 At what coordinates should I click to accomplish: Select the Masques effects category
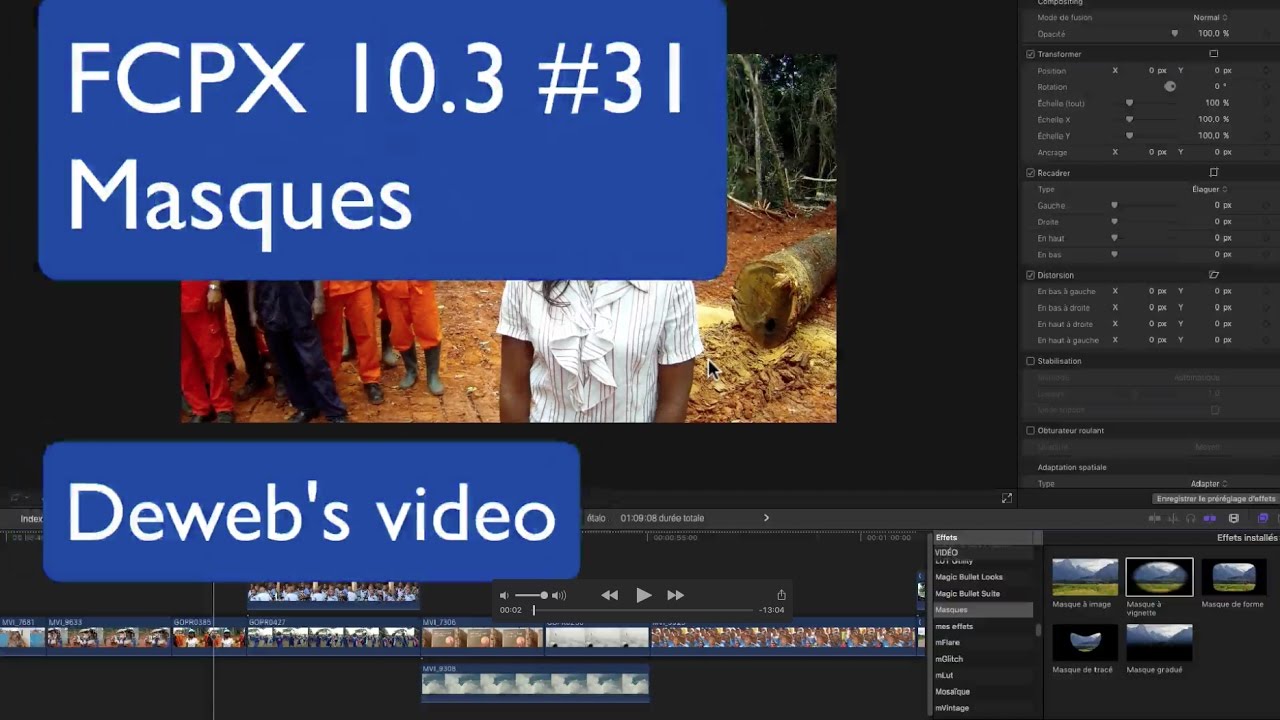click(x=982, y=610)
